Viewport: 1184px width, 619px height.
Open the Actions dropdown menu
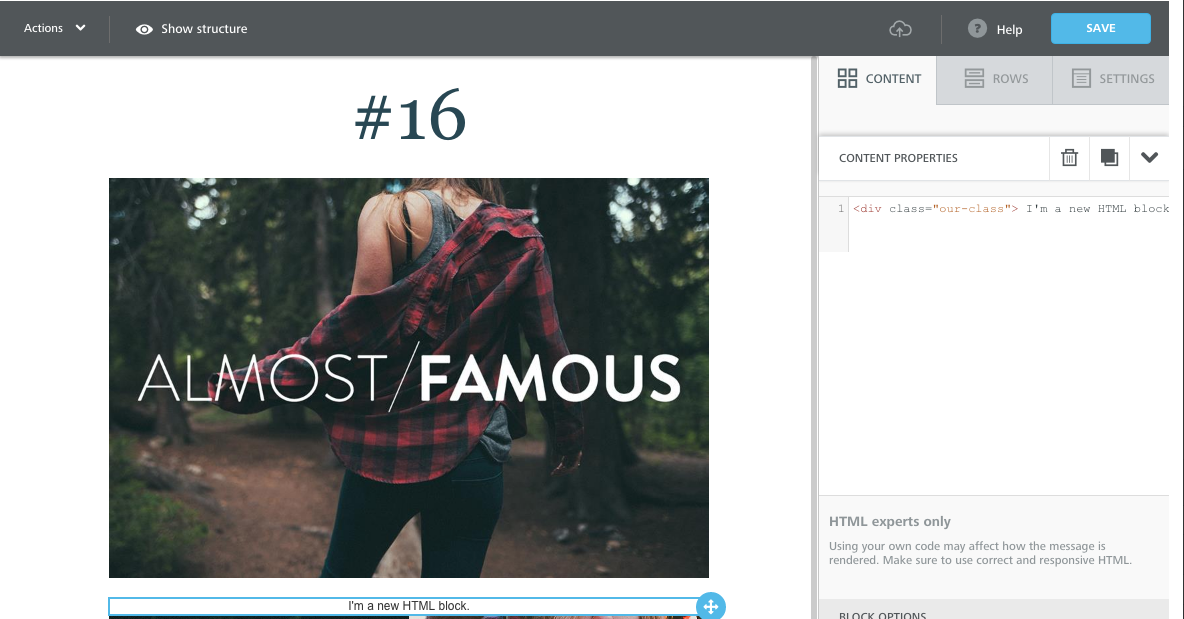[54, 28]
